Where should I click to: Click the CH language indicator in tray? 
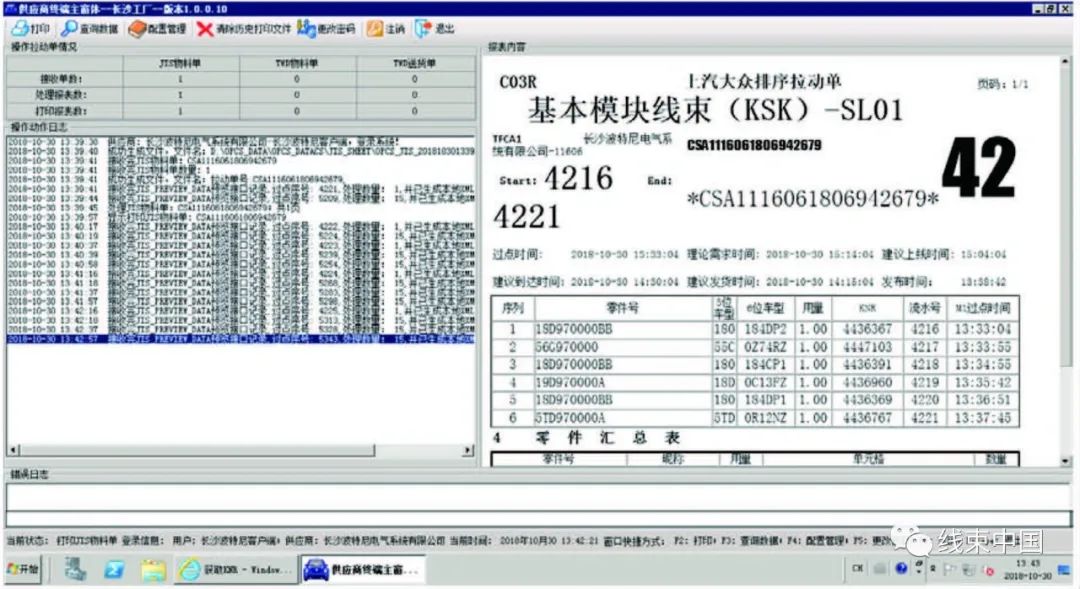point(858,569)
